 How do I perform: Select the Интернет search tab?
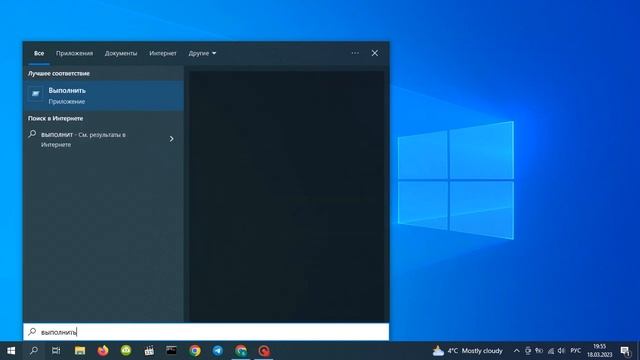pos(163,53)
